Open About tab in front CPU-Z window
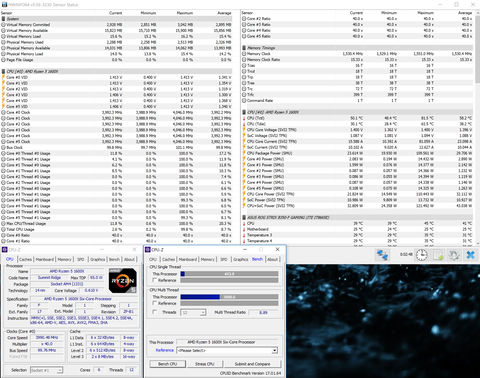The width and height of the screenshot is (480, 378). (x=273, y=259)
